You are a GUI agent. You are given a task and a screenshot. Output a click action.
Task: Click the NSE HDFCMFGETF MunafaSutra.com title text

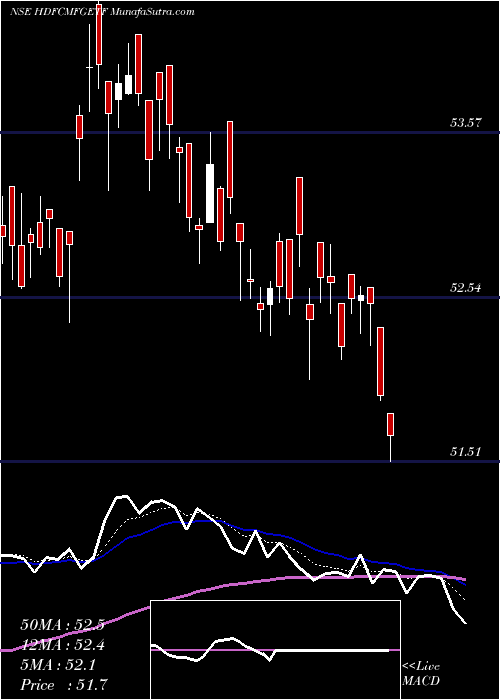pos(102,12)
